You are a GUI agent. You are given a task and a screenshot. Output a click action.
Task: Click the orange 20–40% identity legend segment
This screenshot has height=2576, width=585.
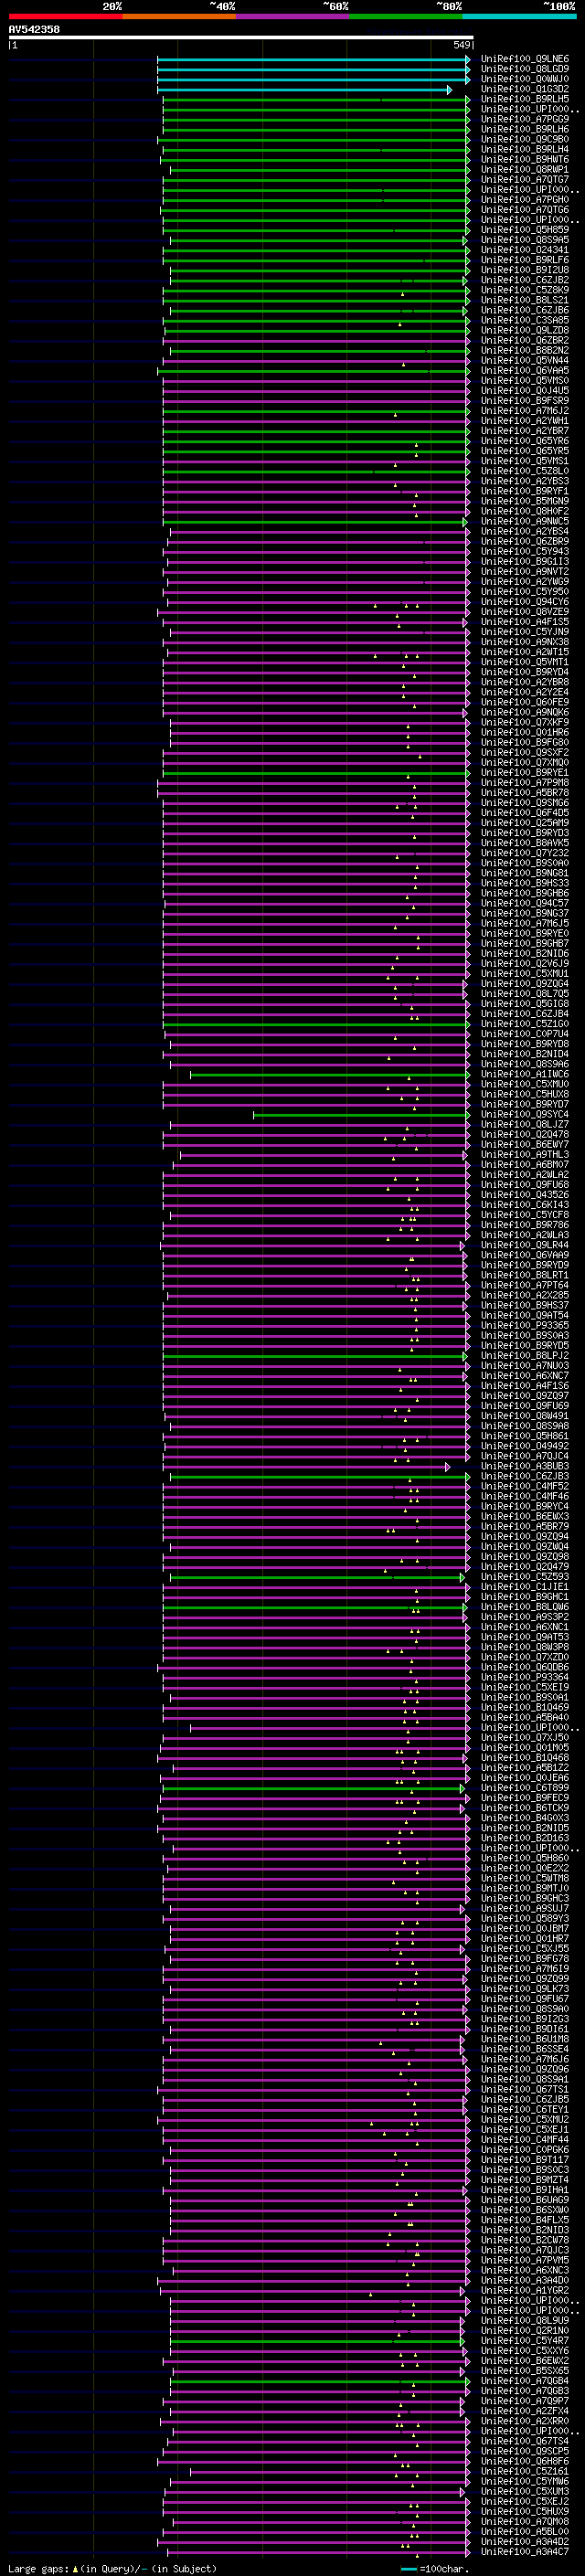click(179, 16)
